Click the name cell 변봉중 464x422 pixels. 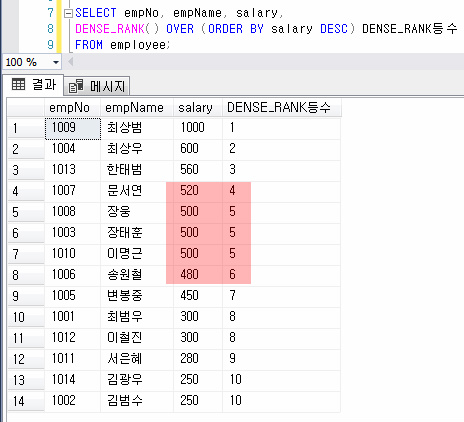coord(137,296)
